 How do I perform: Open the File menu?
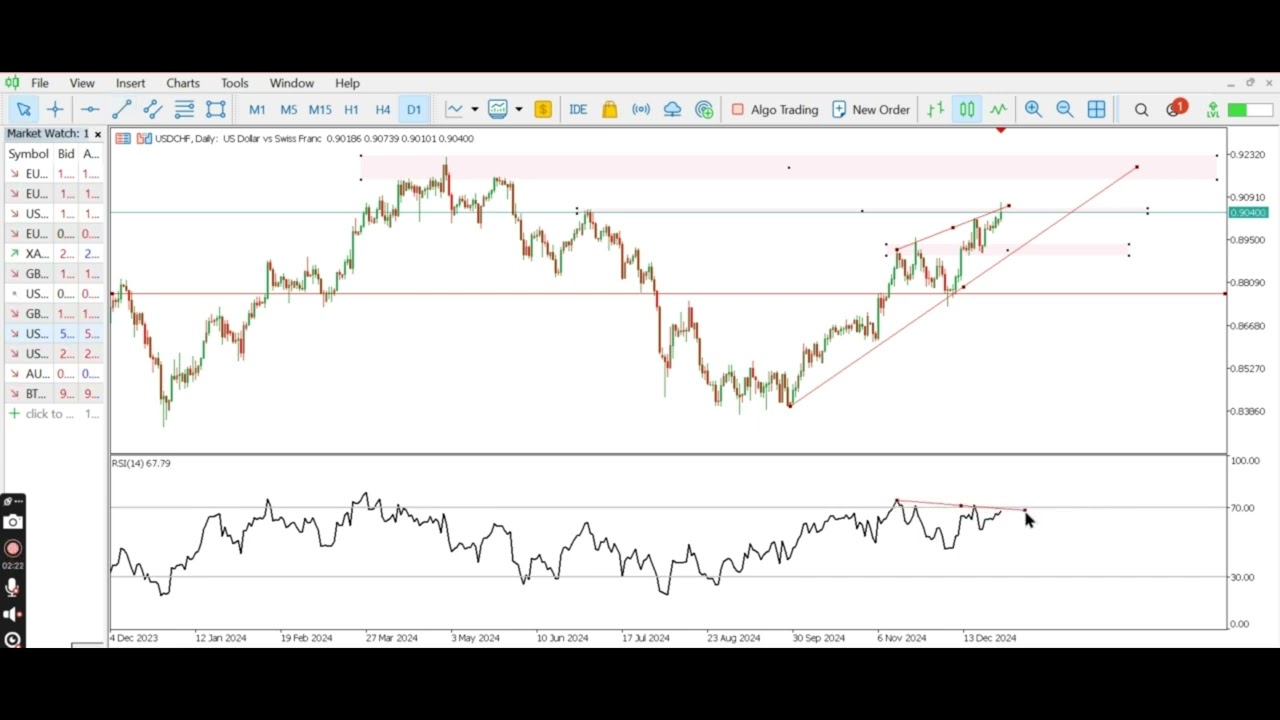(39, 83)
